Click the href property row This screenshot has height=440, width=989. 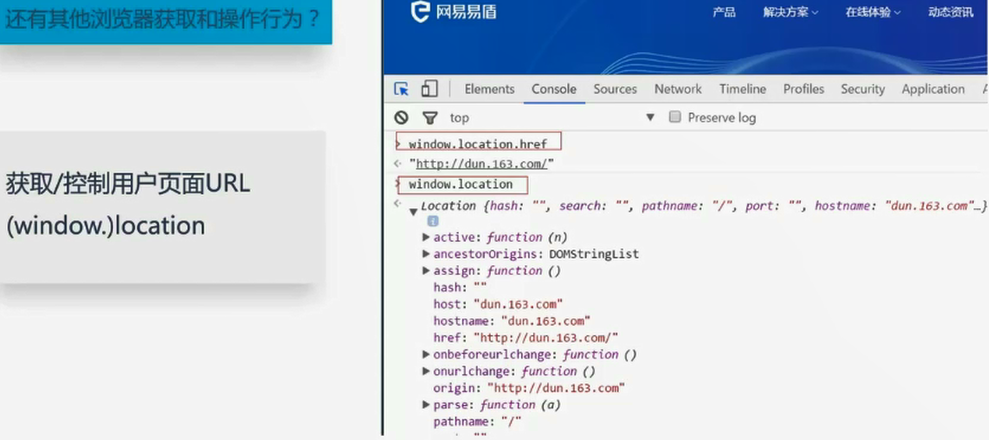click(525, 338)
